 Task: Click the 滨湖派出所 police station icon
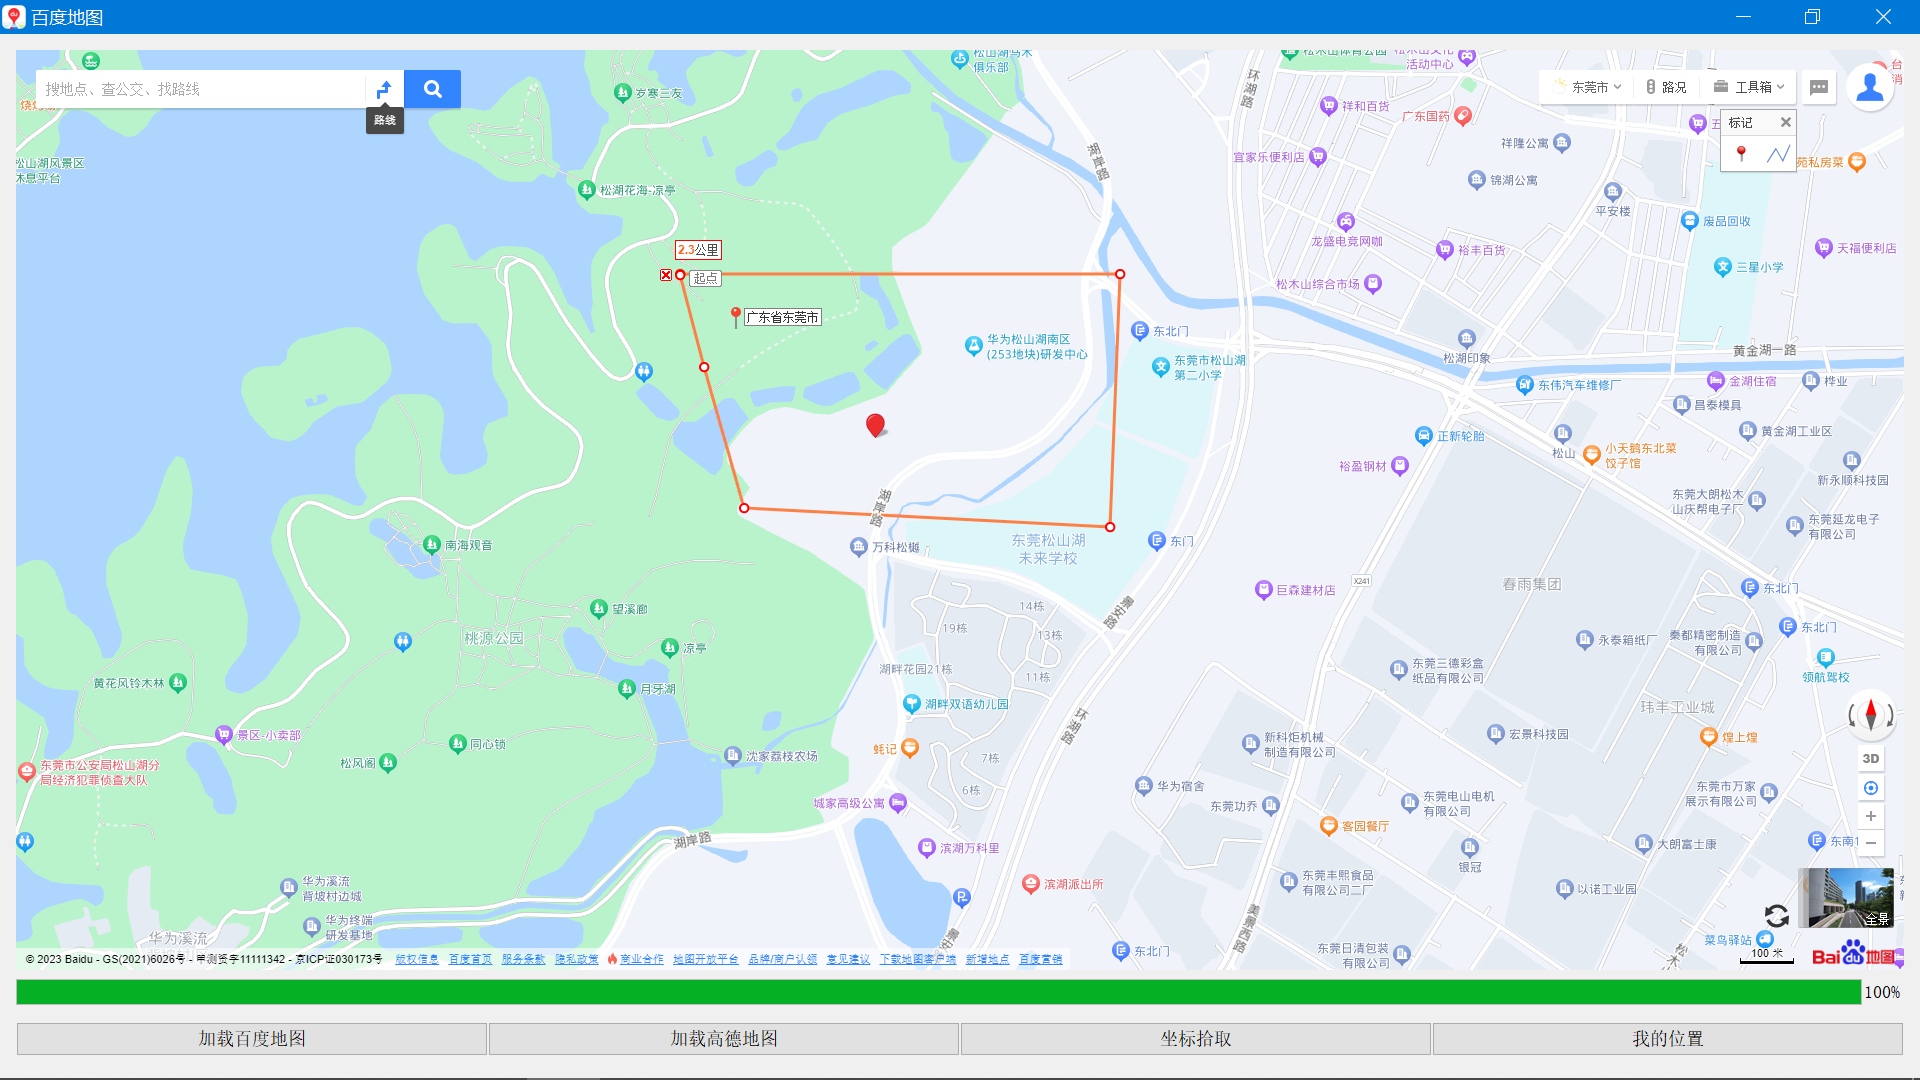(1031, 883)
